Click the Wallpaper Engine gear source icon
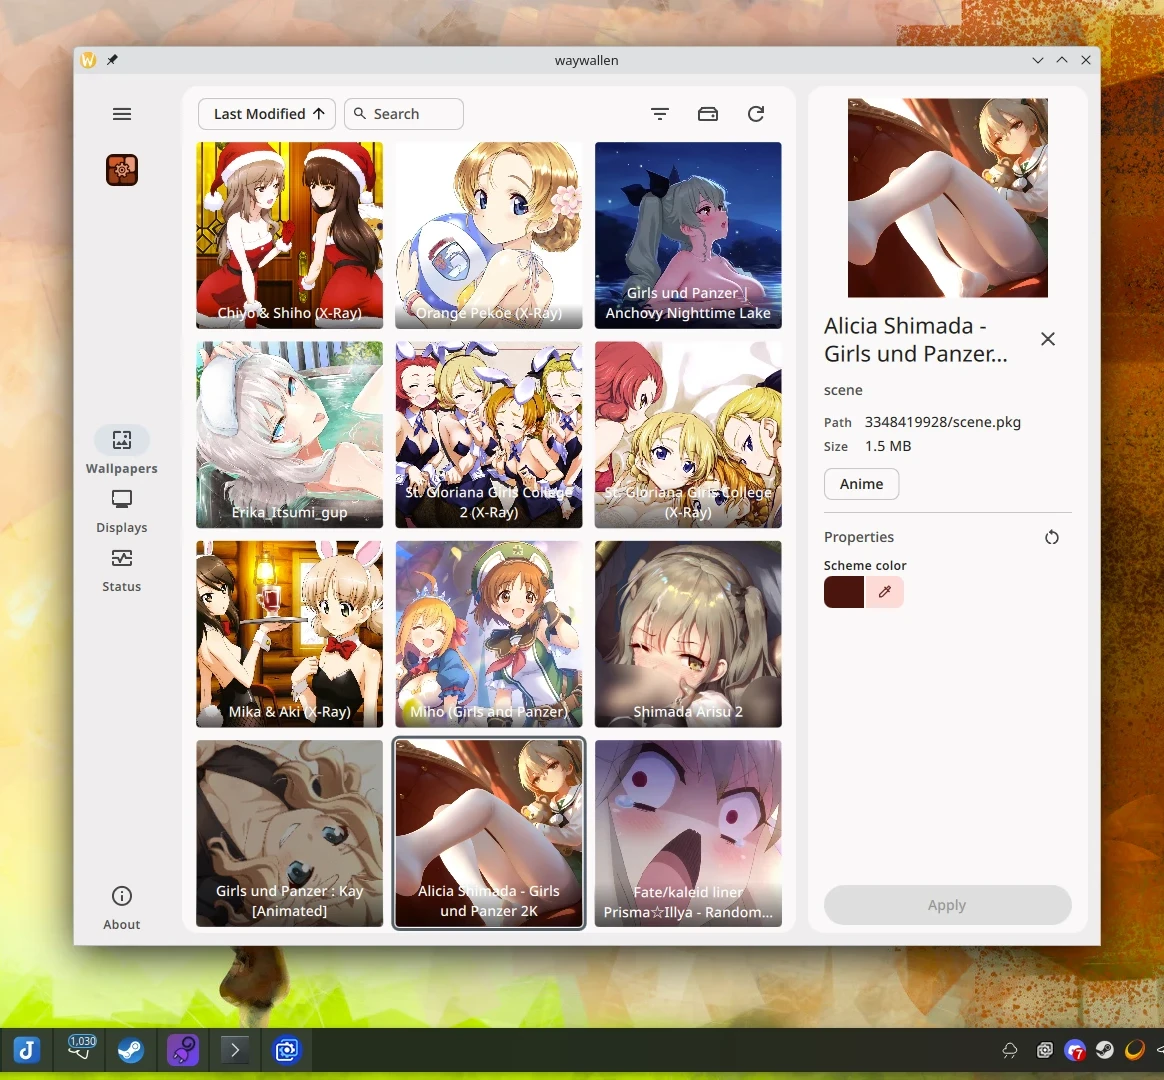The width and height of the screenshot is (1164, 1080). (x=122, y=170)
